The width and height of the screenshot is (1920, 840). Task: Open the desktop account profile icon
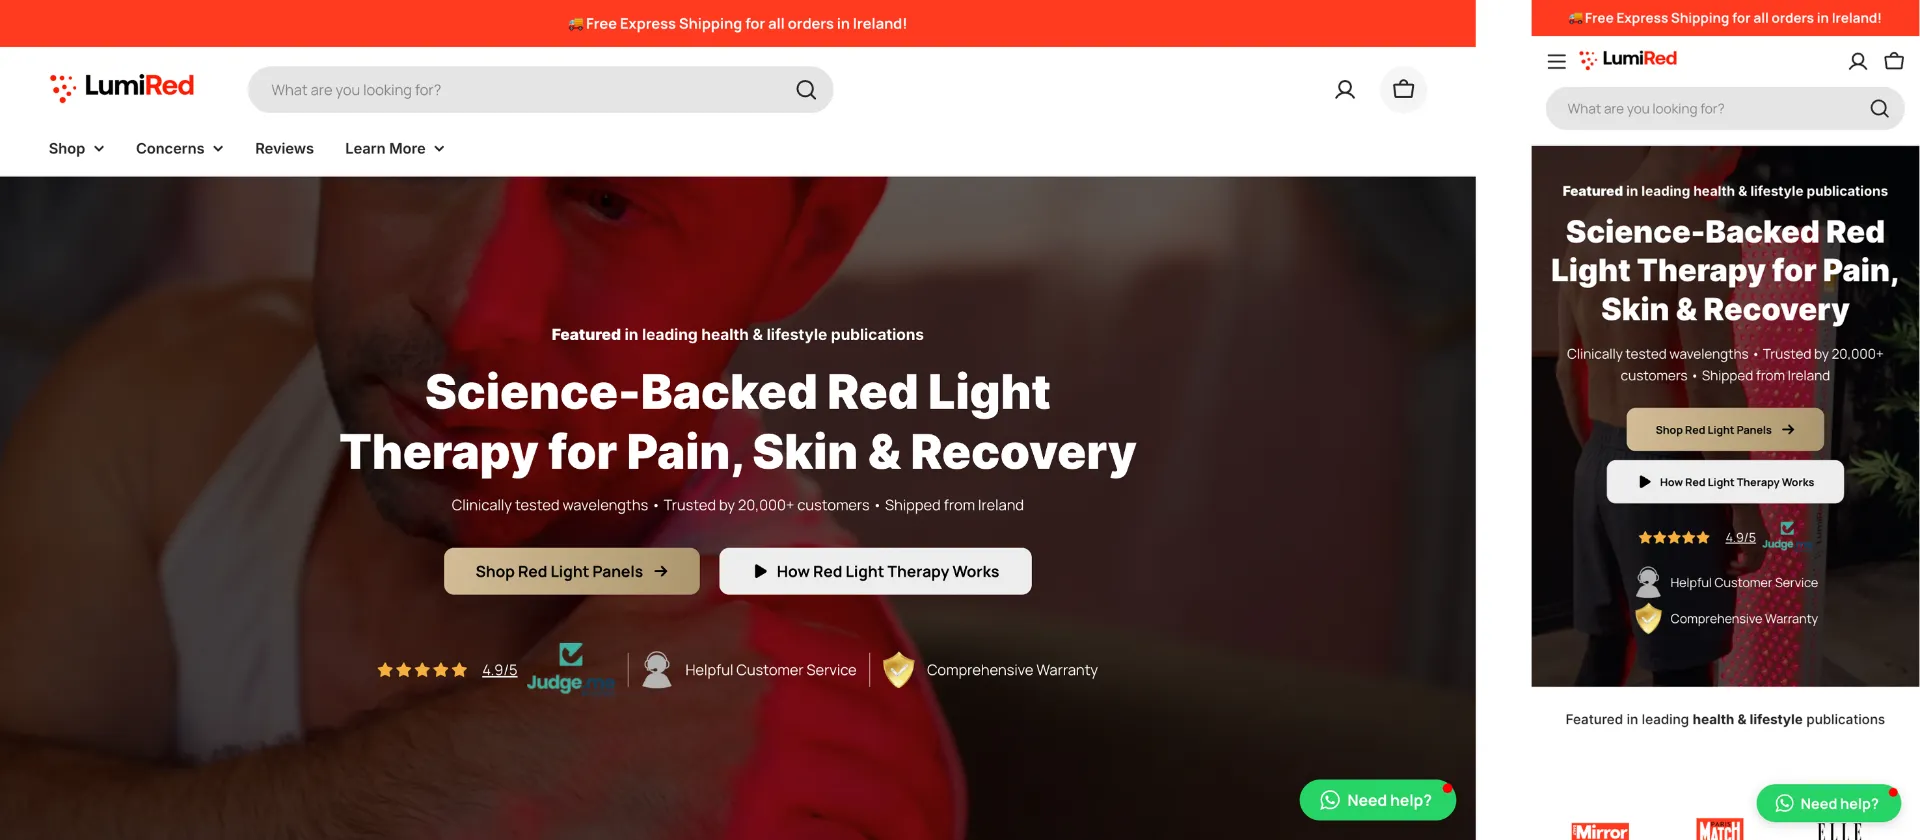1345,90
